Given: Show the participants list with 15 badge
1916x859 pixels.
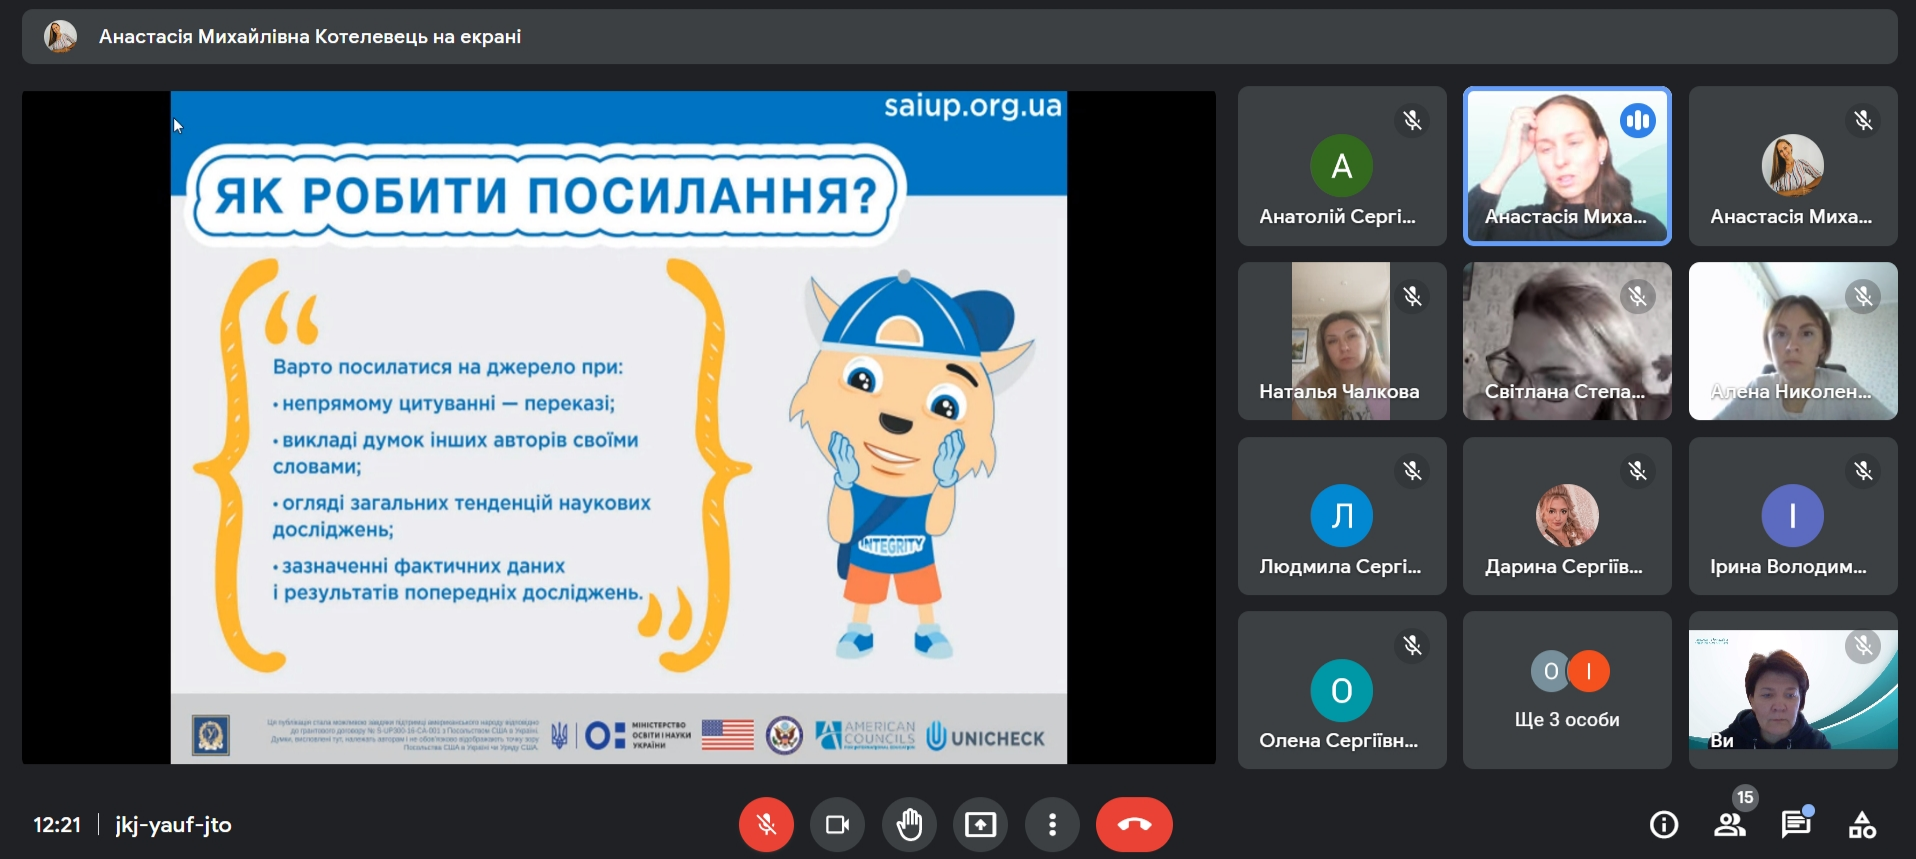Looking at the screenshot, I should click(1730, 825).
